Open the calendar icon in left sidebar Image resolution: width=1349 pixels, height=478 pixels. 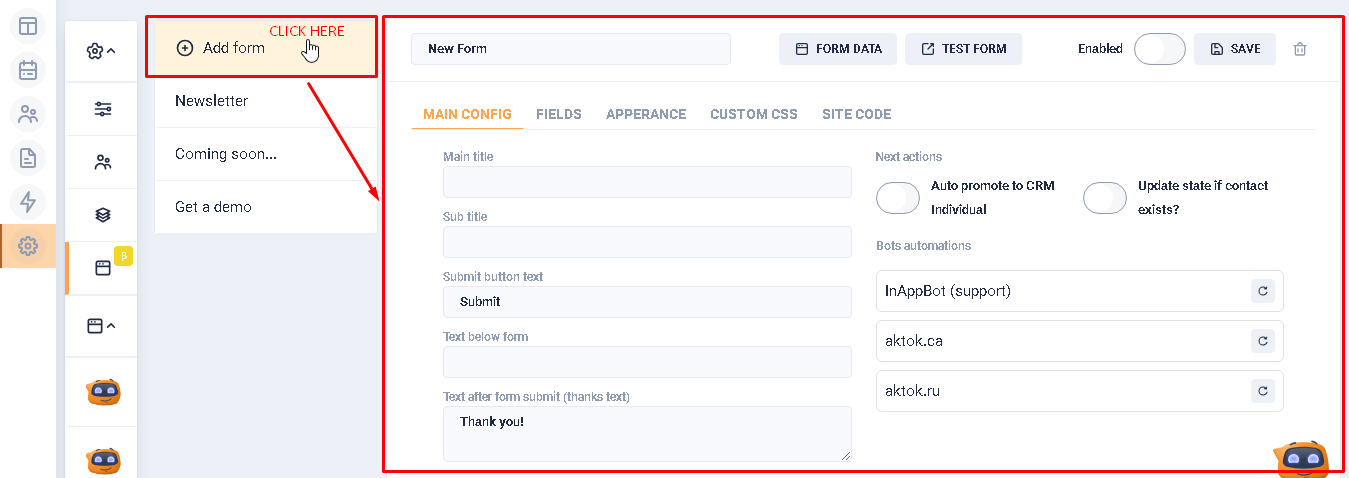28,70
